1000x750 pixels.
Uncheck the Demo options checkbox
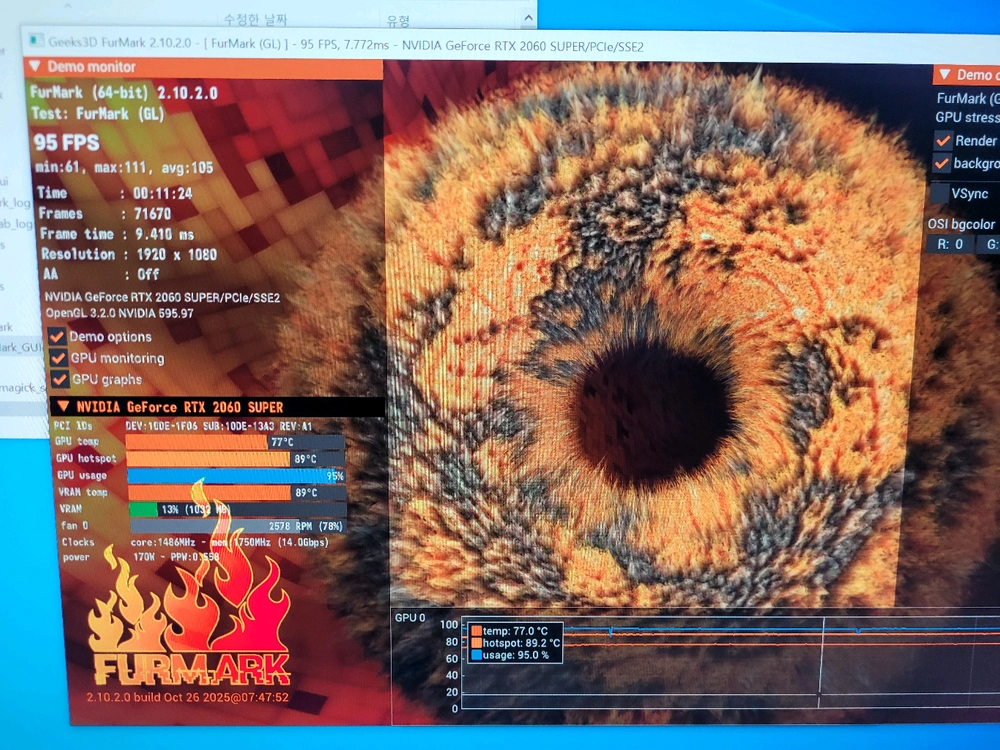tap(57, 336)
